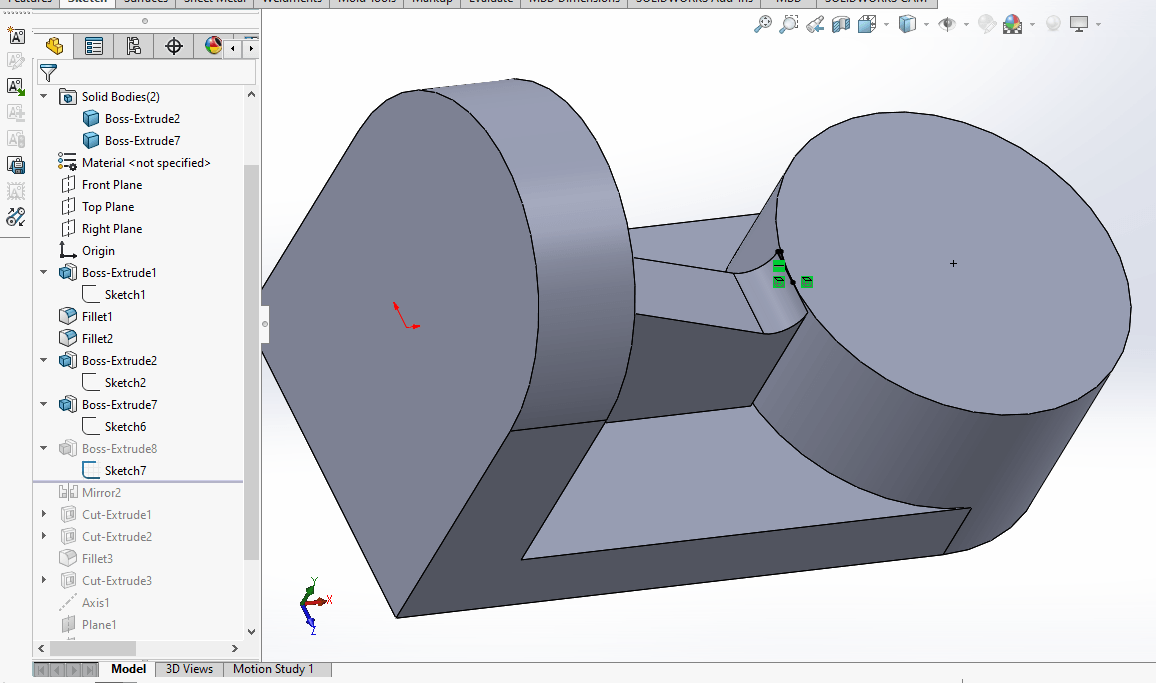Collapse the Boss-Extrude7 feature node
Screen dimensions: 1156x683
click(x=43, y=405)
